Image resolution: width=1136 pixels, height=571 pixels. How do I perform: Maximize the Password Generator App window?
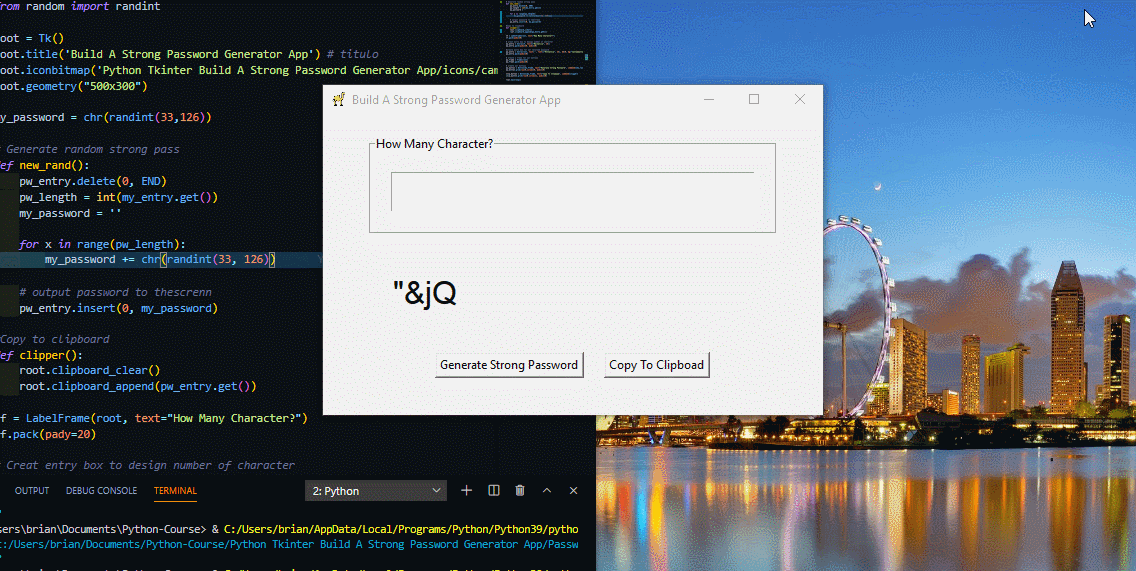(754, 99)
